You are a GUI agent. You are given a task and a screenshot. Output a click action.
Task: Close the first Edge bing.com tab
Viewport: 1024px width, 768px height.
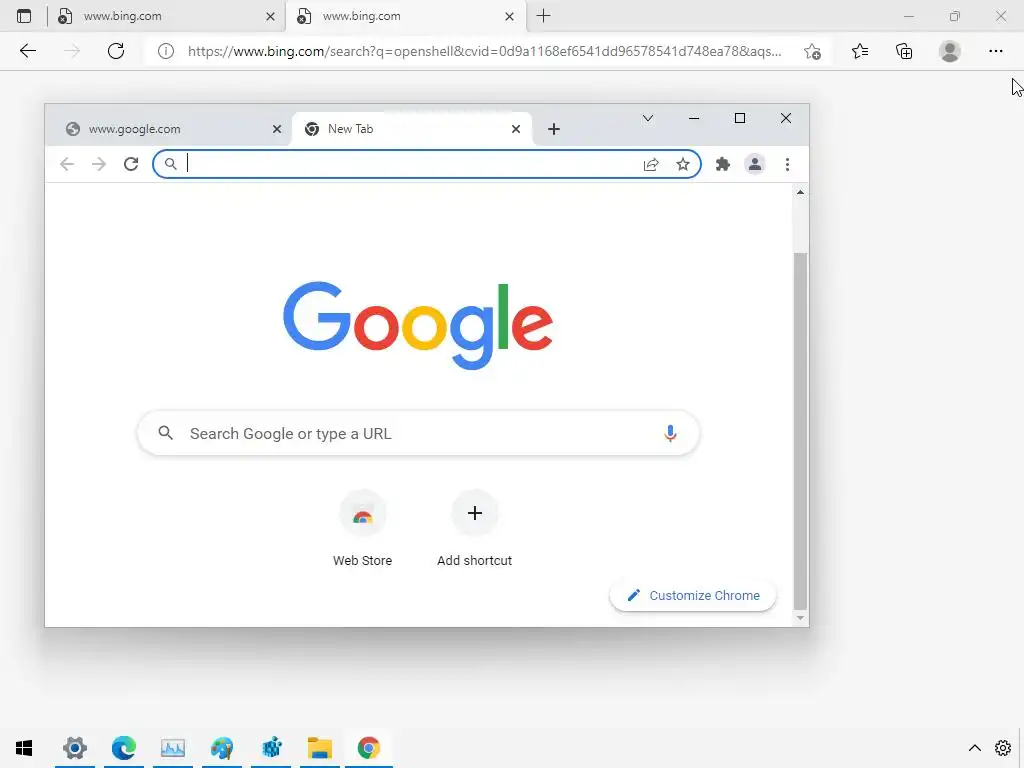coord(270,17)
